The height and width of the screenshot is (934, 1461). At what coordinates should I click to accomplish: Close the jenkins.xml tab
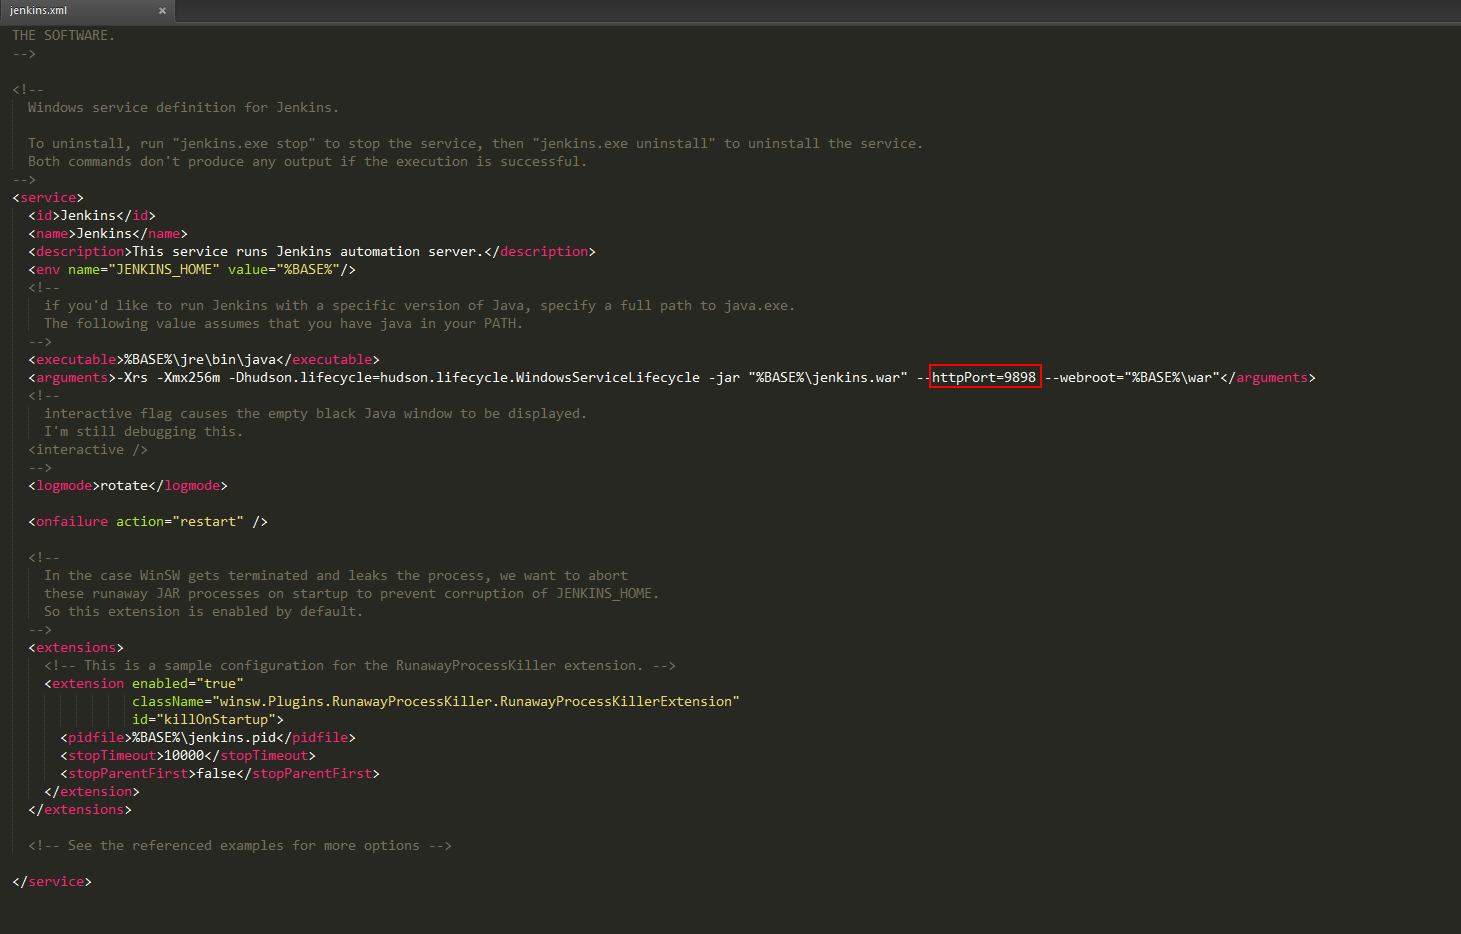click(x=162, y=11)
